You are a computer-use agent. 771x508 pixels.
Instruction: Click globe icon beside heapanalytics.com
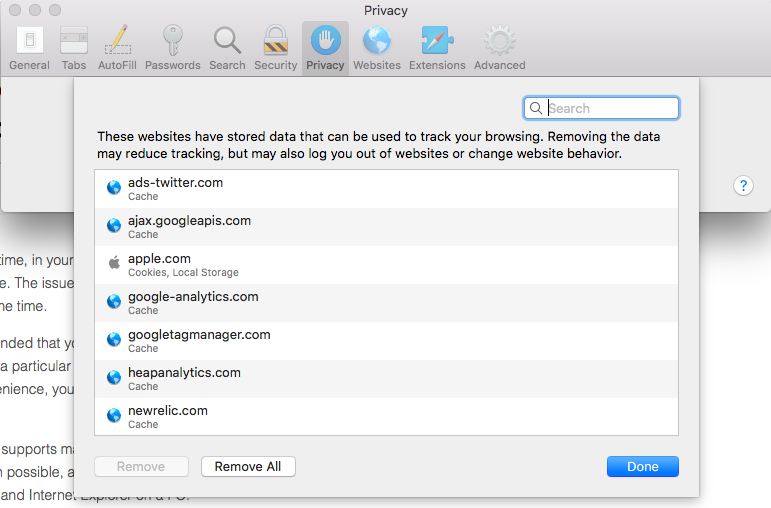tap(114, 377)
